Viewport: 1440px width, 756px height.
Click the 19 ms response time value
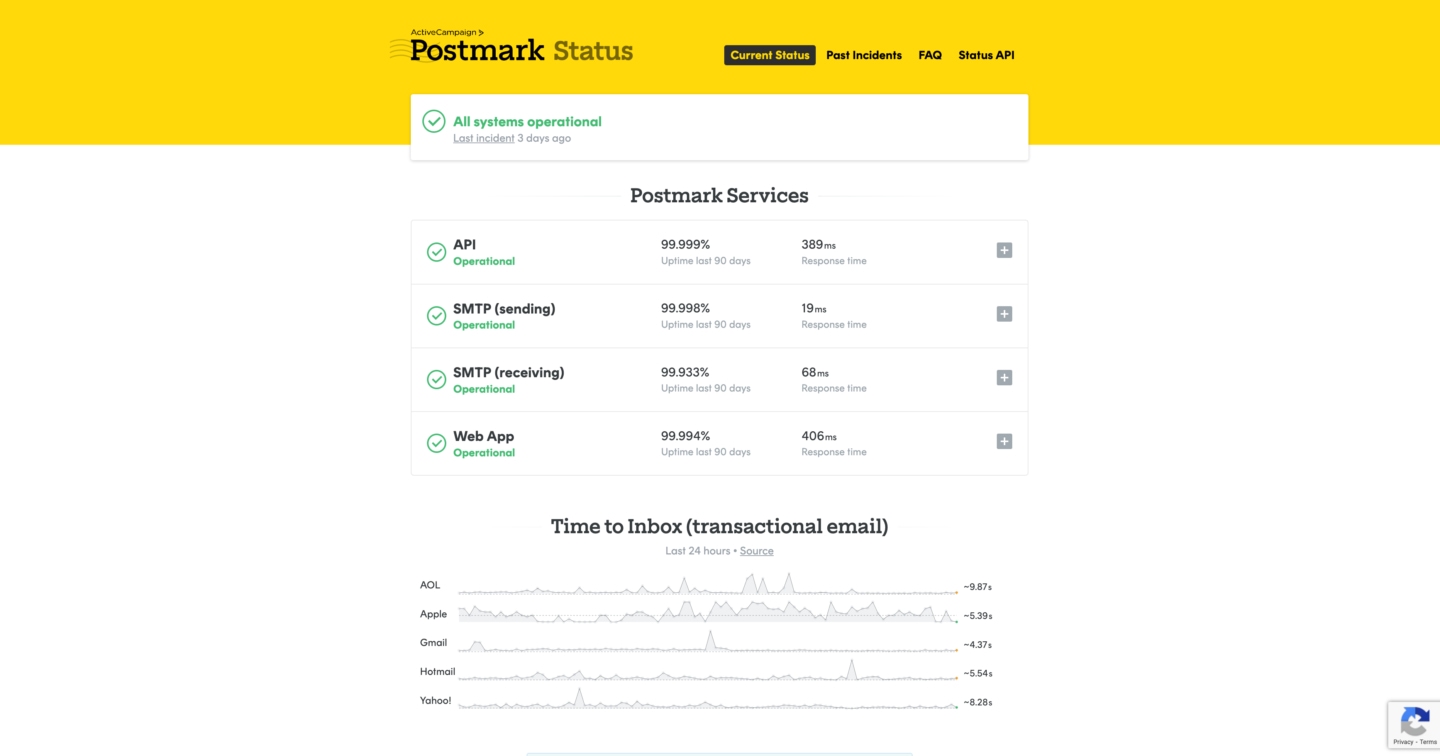click(x=814, y=308)
